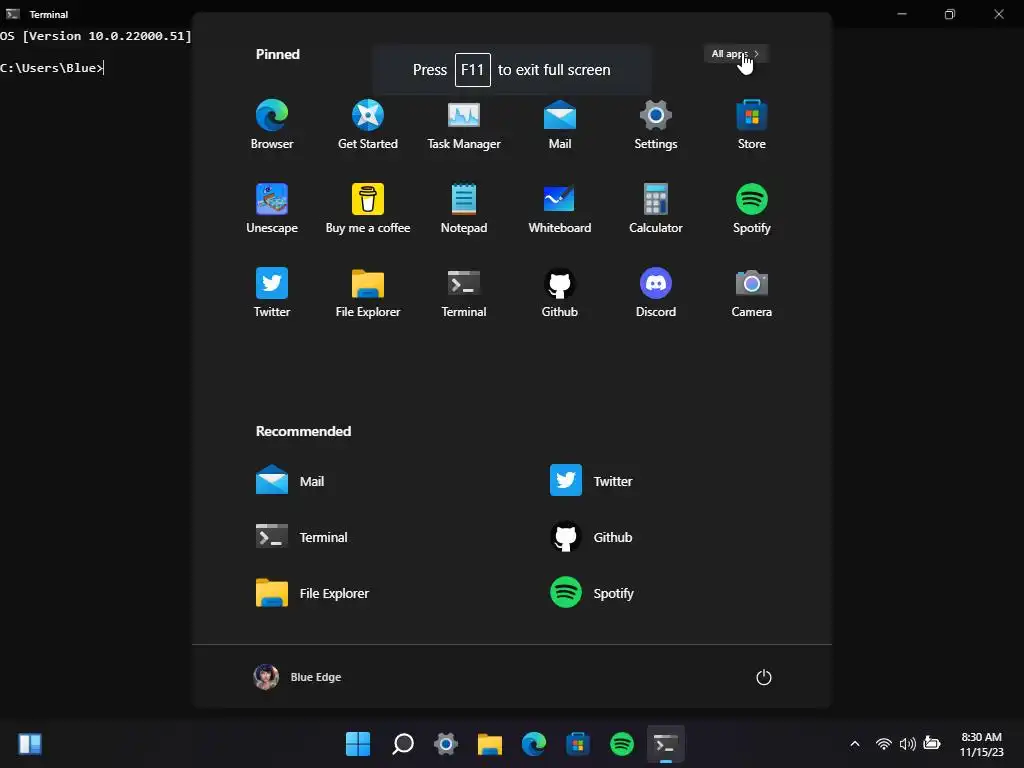Image resolution: width=1024 pixels, height=768 pixels.
Task: Open Task Manager from pinned apps
Action: point(464,125)
